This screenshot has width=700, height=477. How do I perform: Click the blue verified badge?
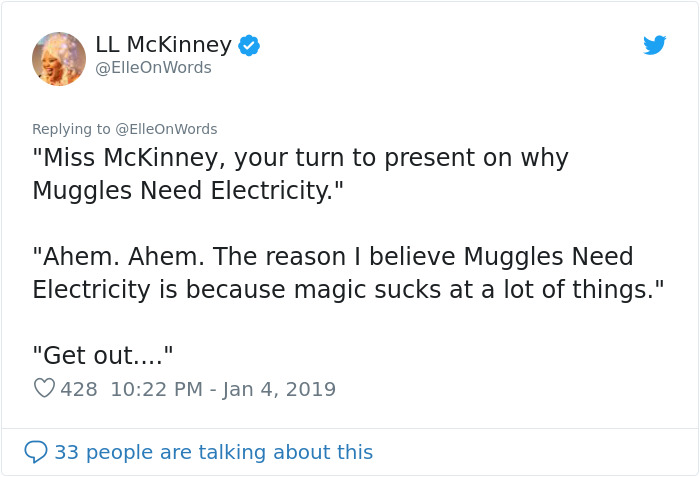point(249,45)
